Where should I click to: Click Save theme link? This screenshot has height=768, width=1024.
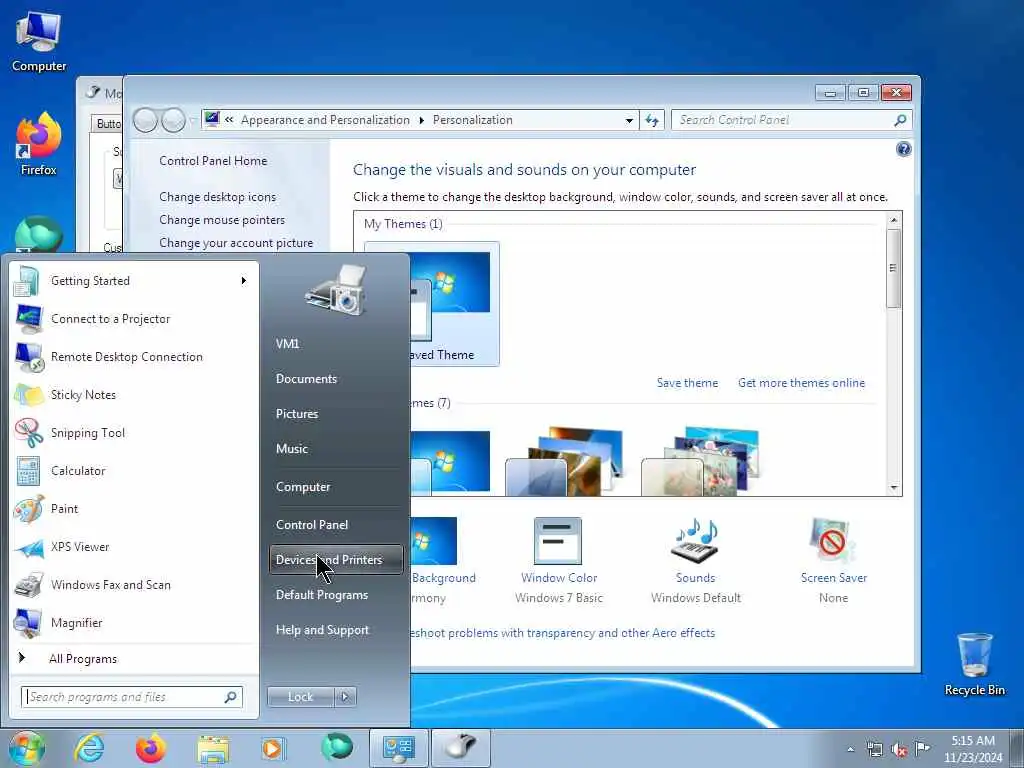[x=687, y=383]
